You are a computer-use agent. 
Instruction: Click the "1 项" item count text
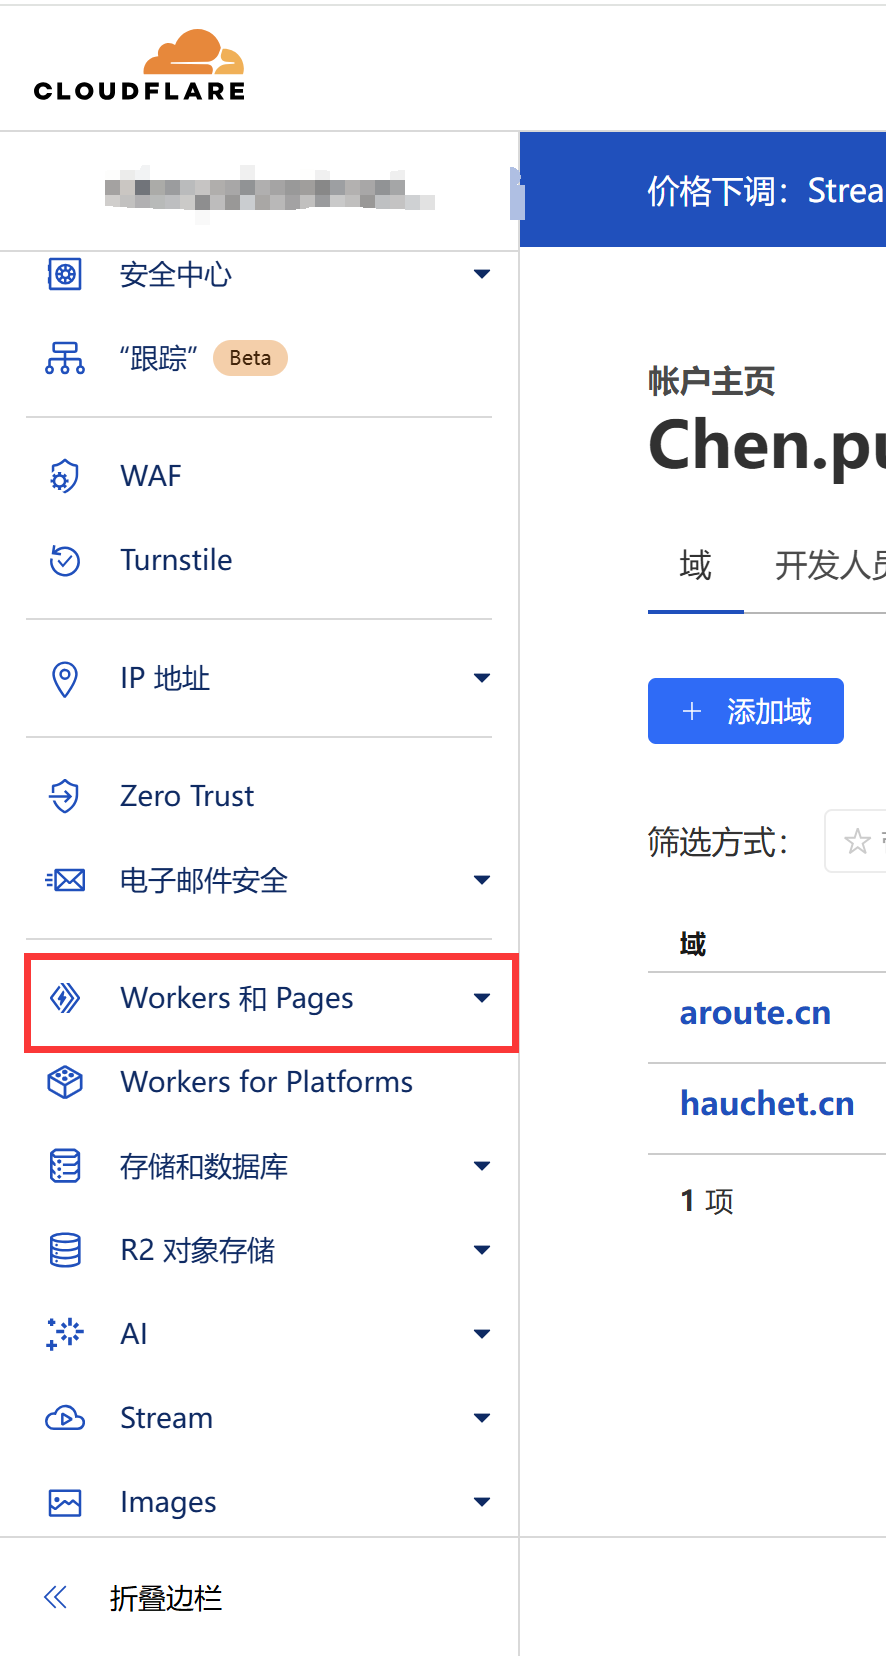coord(707,1201)
